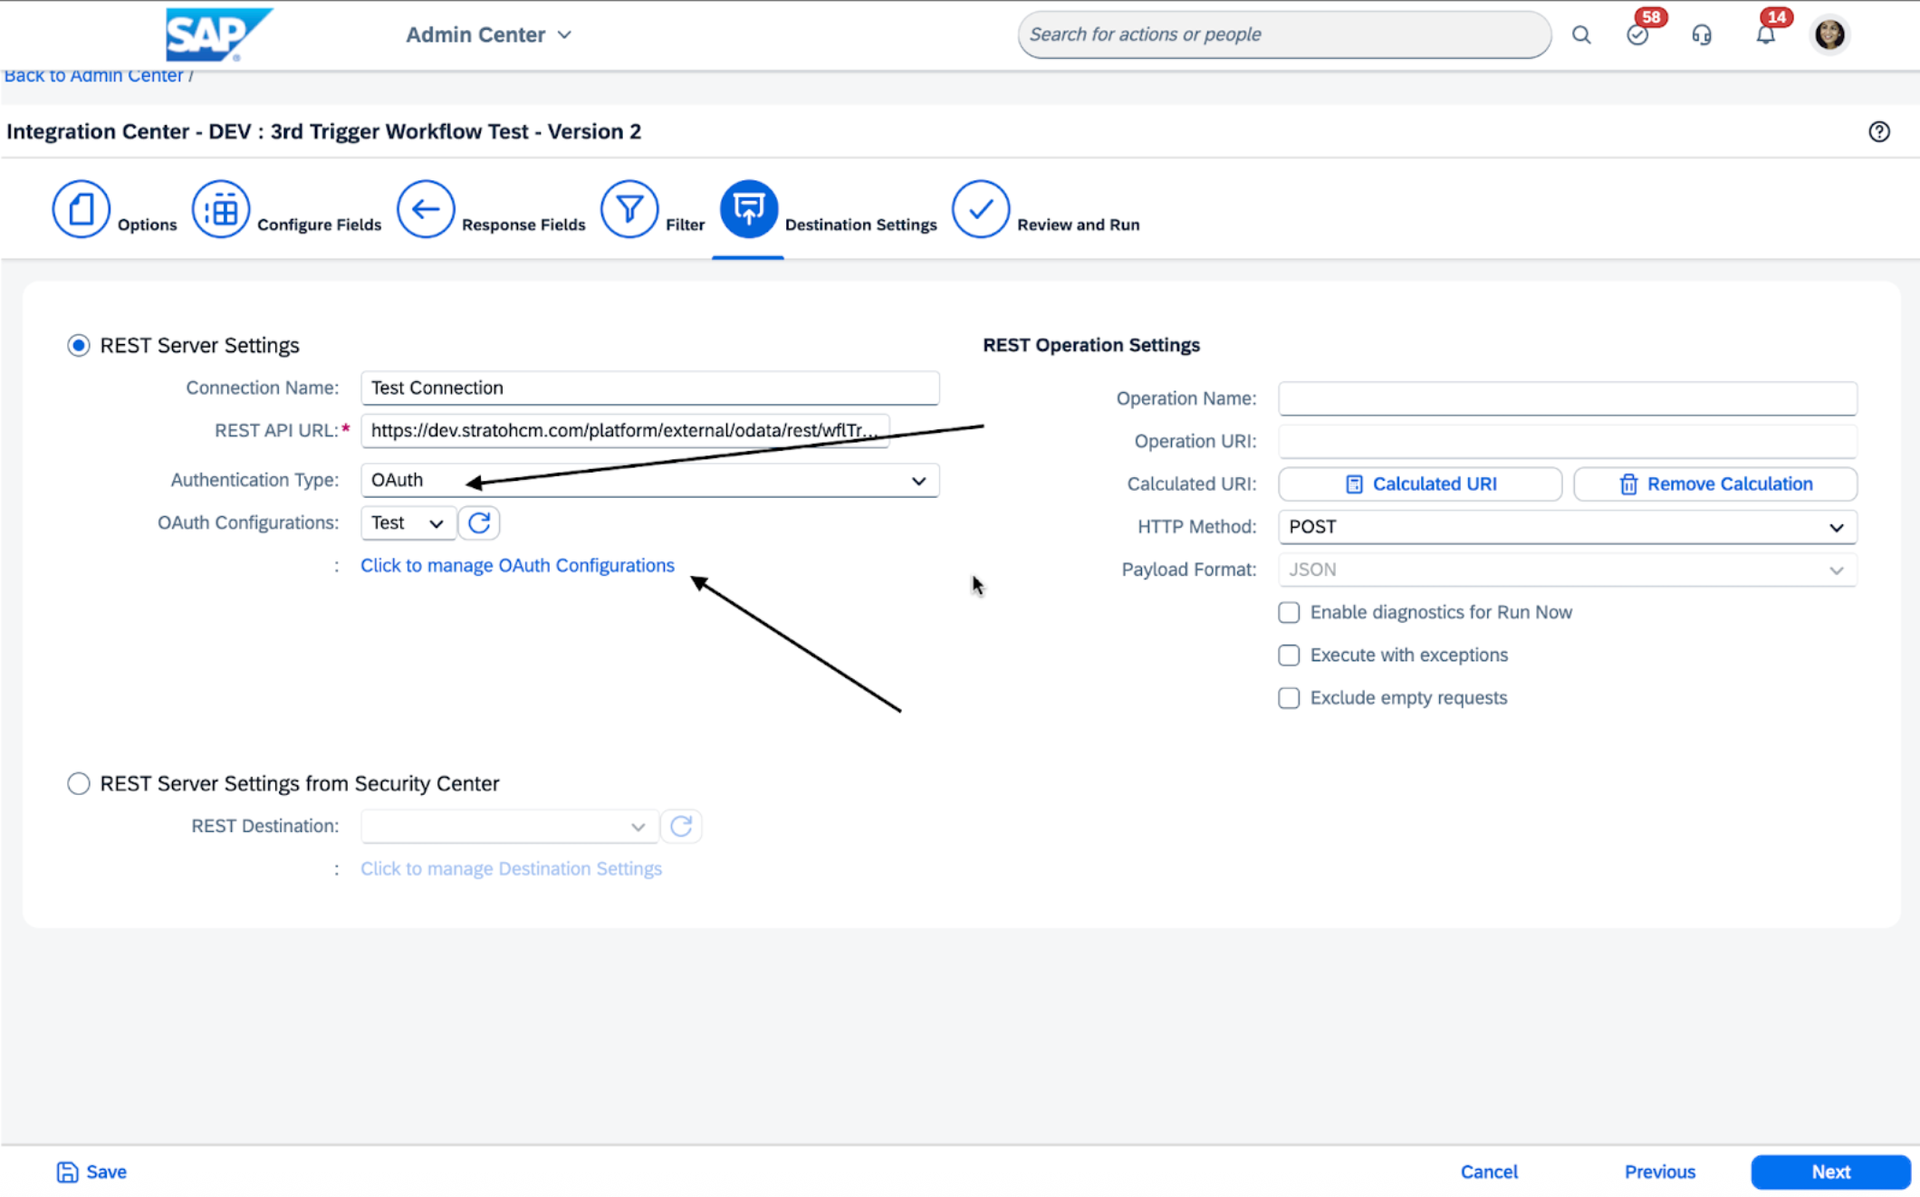The image size is (1920, 1197).
Task: Open notifications bell icon
Action: (1766, 35)
